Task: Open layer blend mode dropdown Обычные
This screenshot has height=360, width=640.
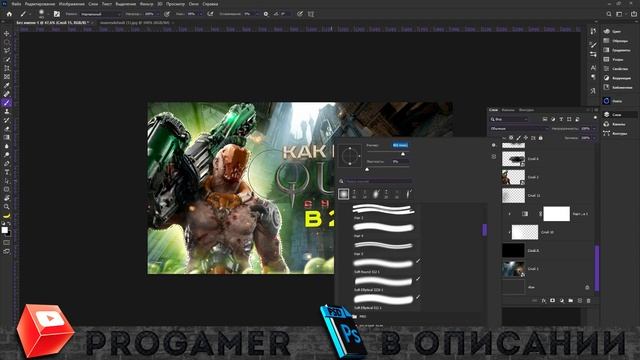Action: point(519,129)
